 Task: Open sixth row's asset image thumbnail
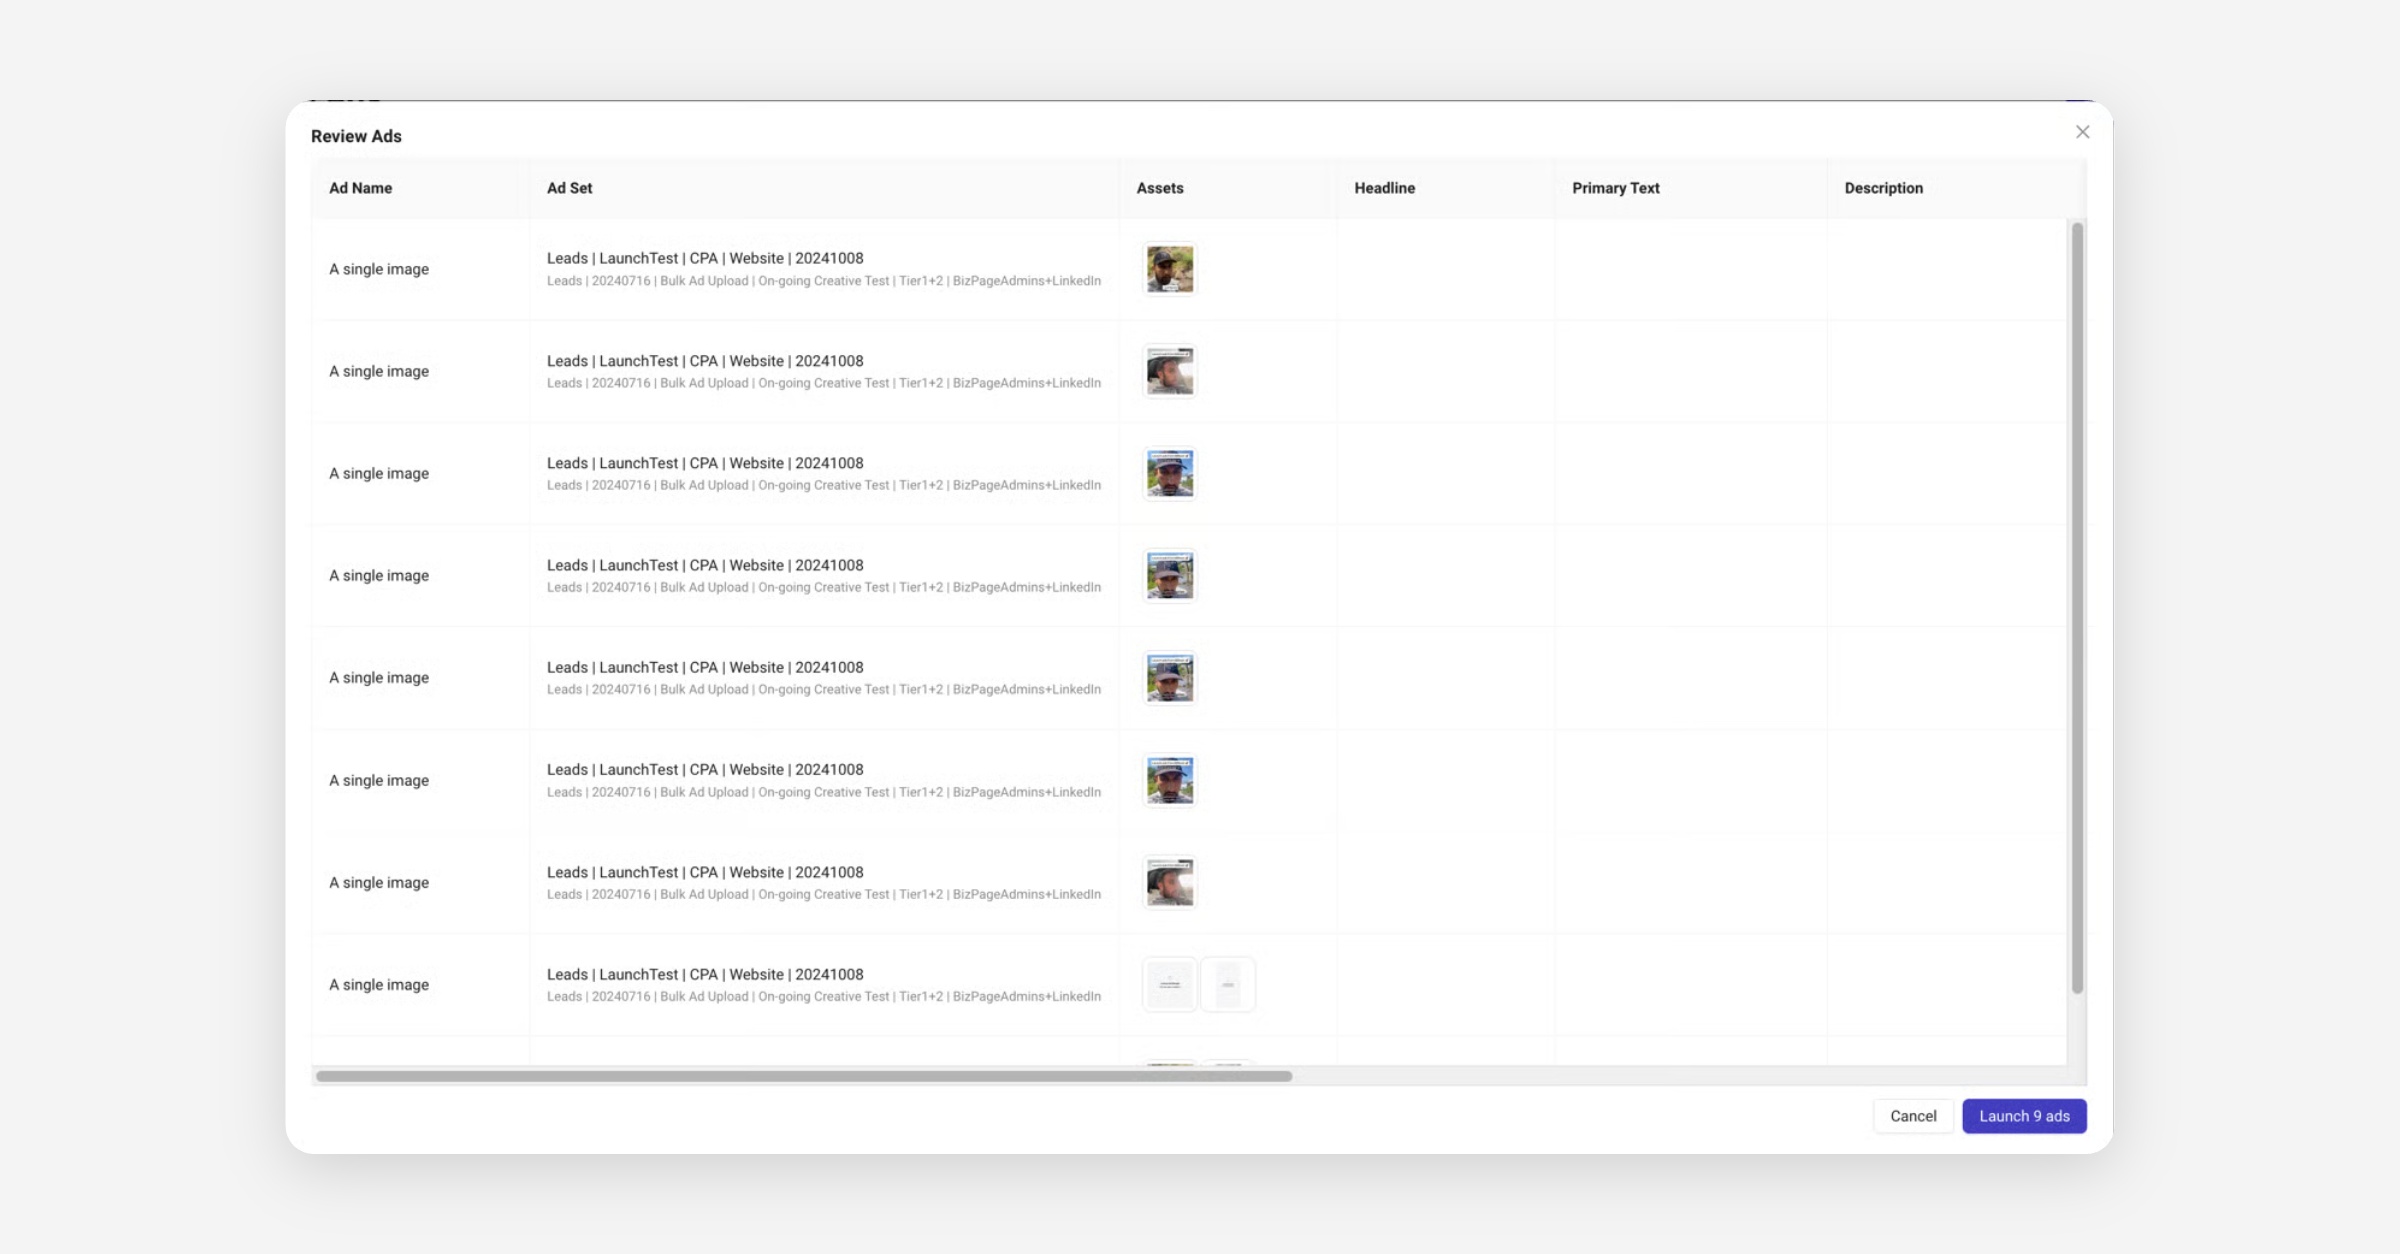1169,780
